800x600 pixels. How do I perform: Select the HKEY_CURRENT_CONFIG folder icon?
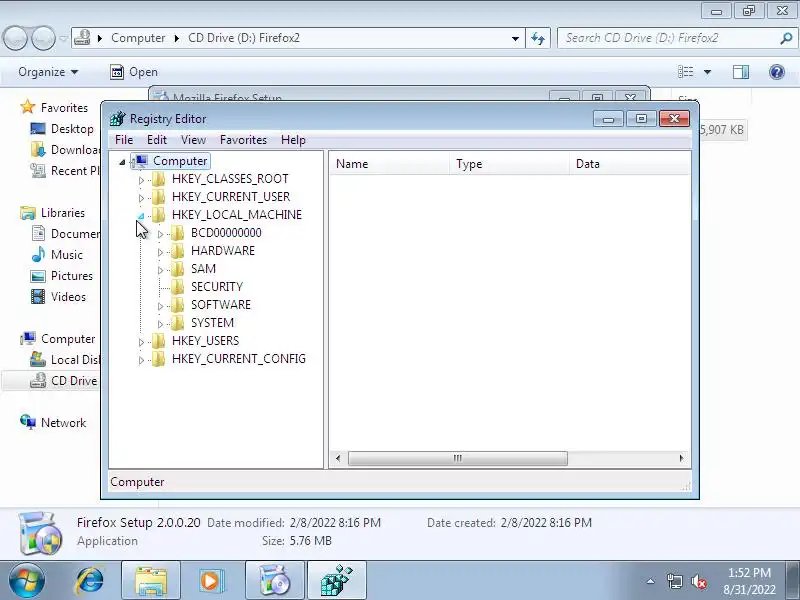click(x=159, y=359)
